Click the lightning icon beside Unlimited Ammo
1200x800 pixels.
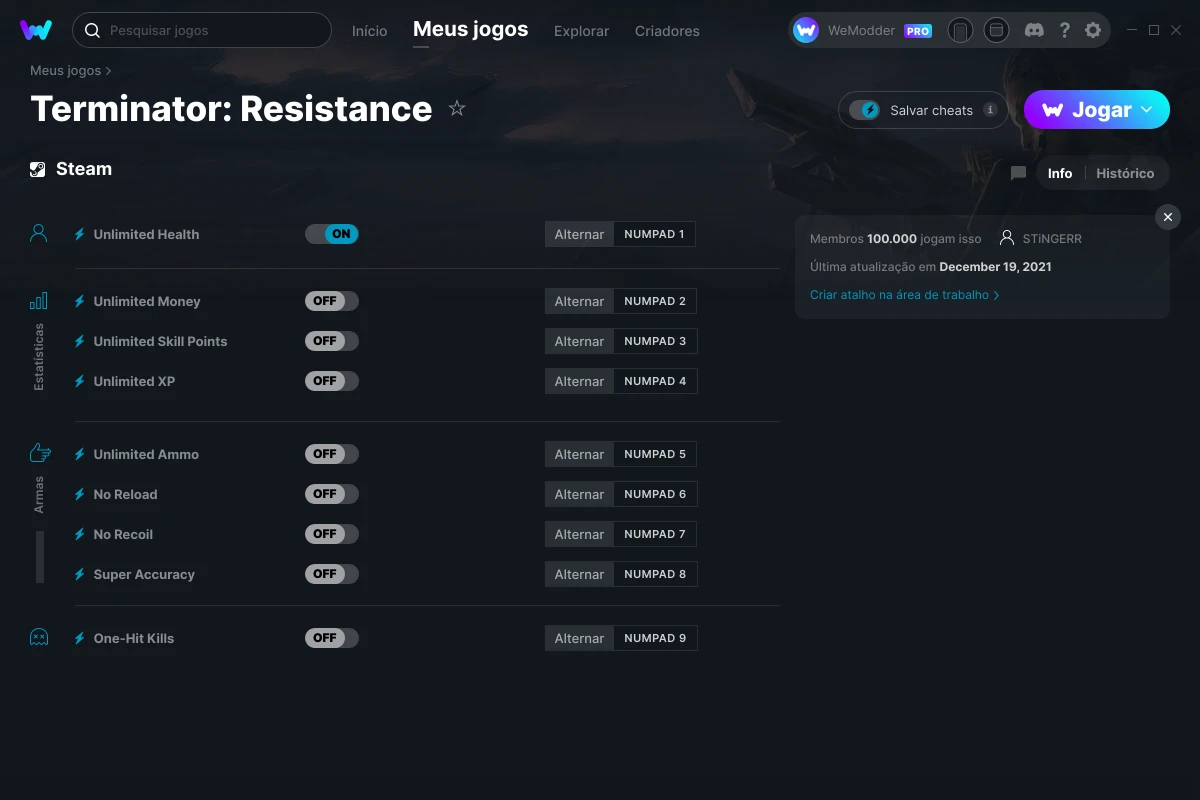click(x=80, y=454)
